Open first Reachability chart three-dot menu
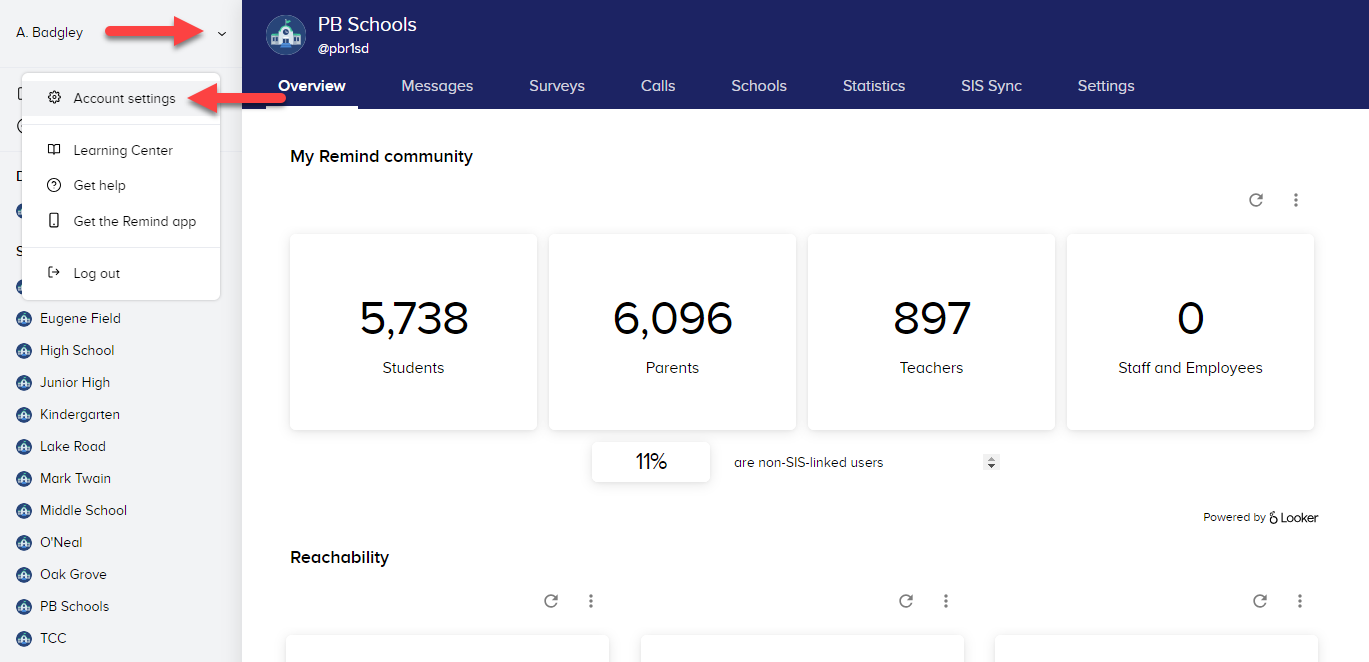 click(591, 601)
